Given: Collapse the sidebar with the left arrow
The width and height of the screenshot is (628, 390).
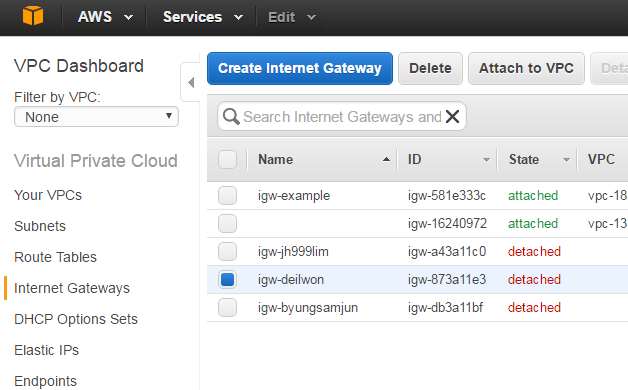Looking at the screenshot, I should 191,82.
